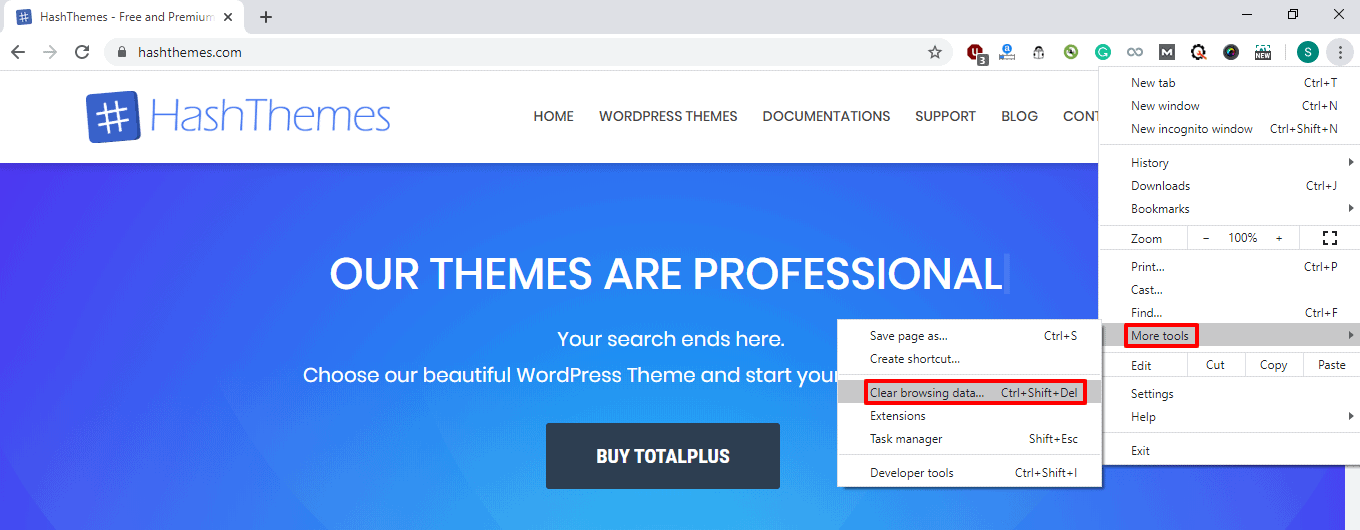
Task: Open Developer tools from submenu
Action: (969, 473)
